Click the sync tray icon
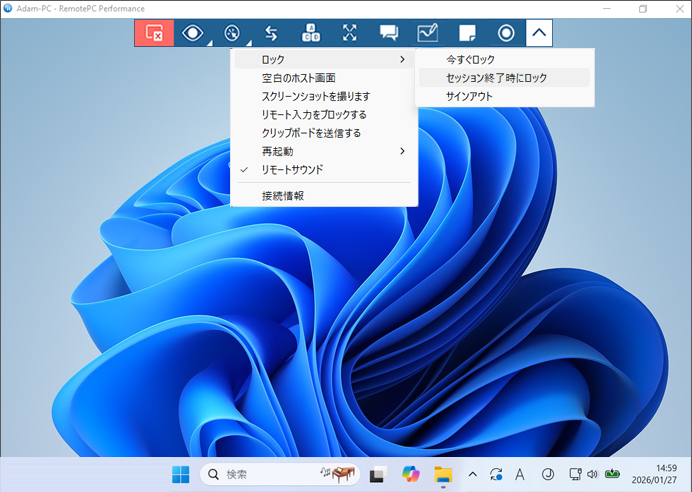This screenshot has width=692, height=492. point(496,475)
